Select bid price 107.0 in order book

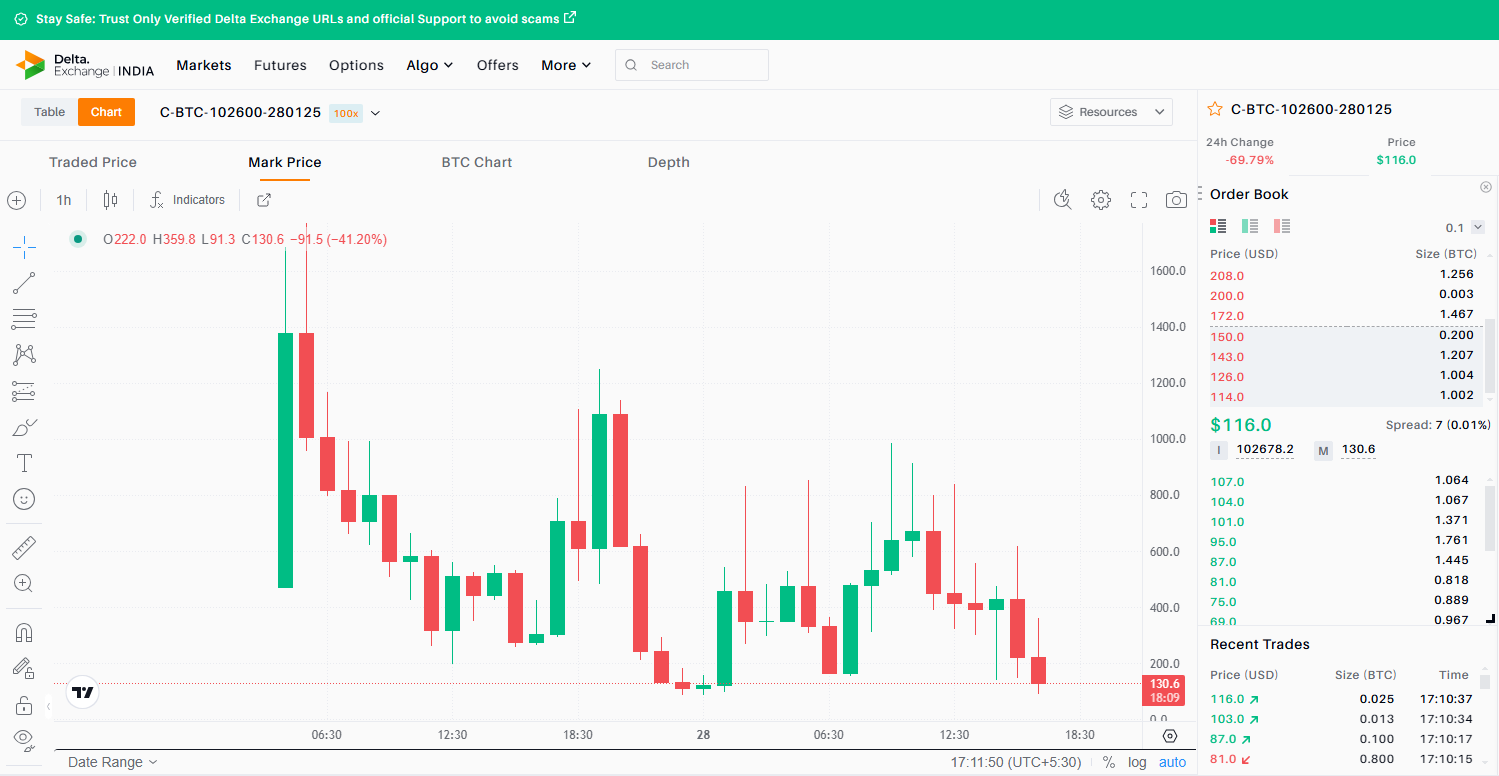click(x=1227, y=481)
